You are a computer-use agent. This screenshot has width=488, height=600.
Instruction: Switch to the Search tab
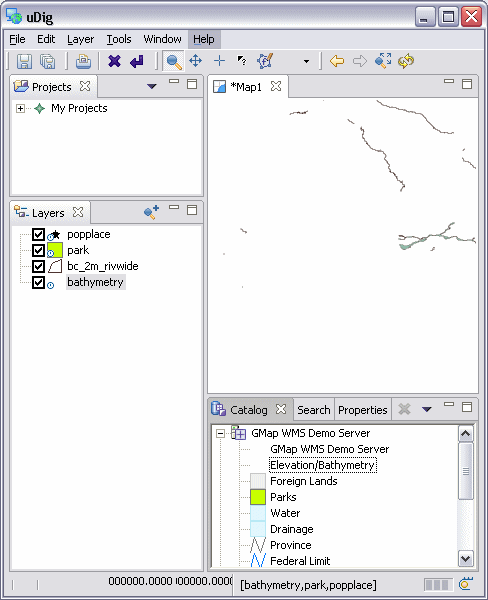tap(313, 410)
